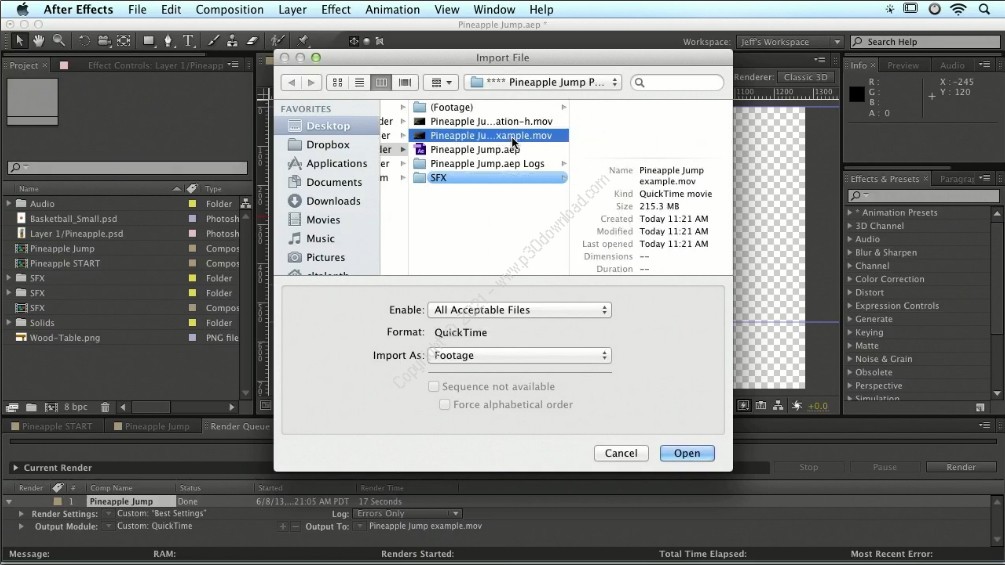Expand the Solids folder in Project panel
Screen dimensions: 1005x565
(x=9, y=322)
